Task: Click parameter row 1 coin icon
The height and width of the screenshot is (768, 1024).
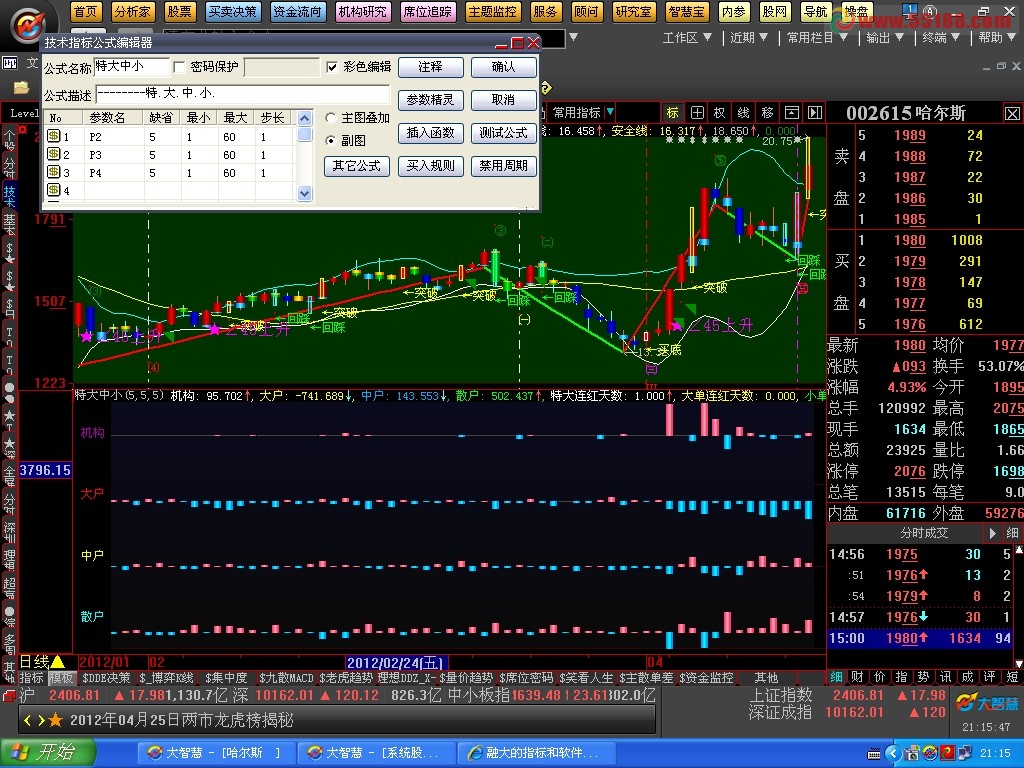Action: click(54, 136)
